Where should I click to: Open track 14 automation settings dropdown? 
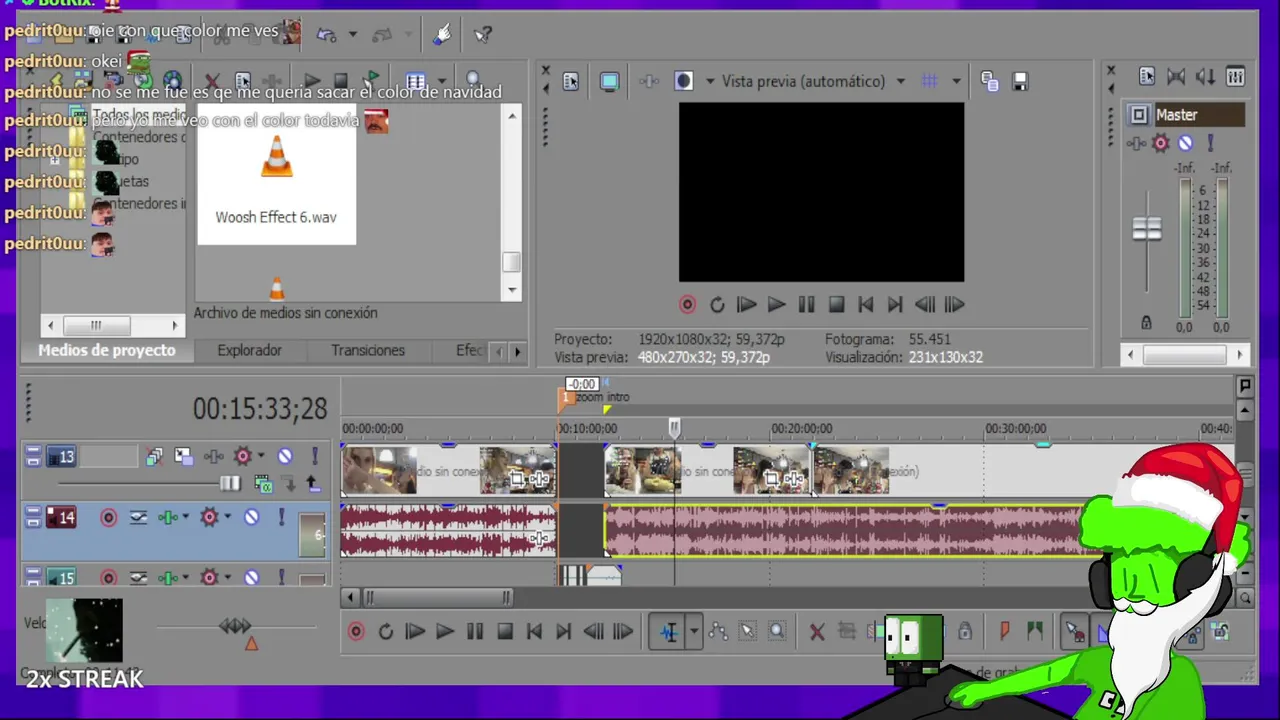227,517
